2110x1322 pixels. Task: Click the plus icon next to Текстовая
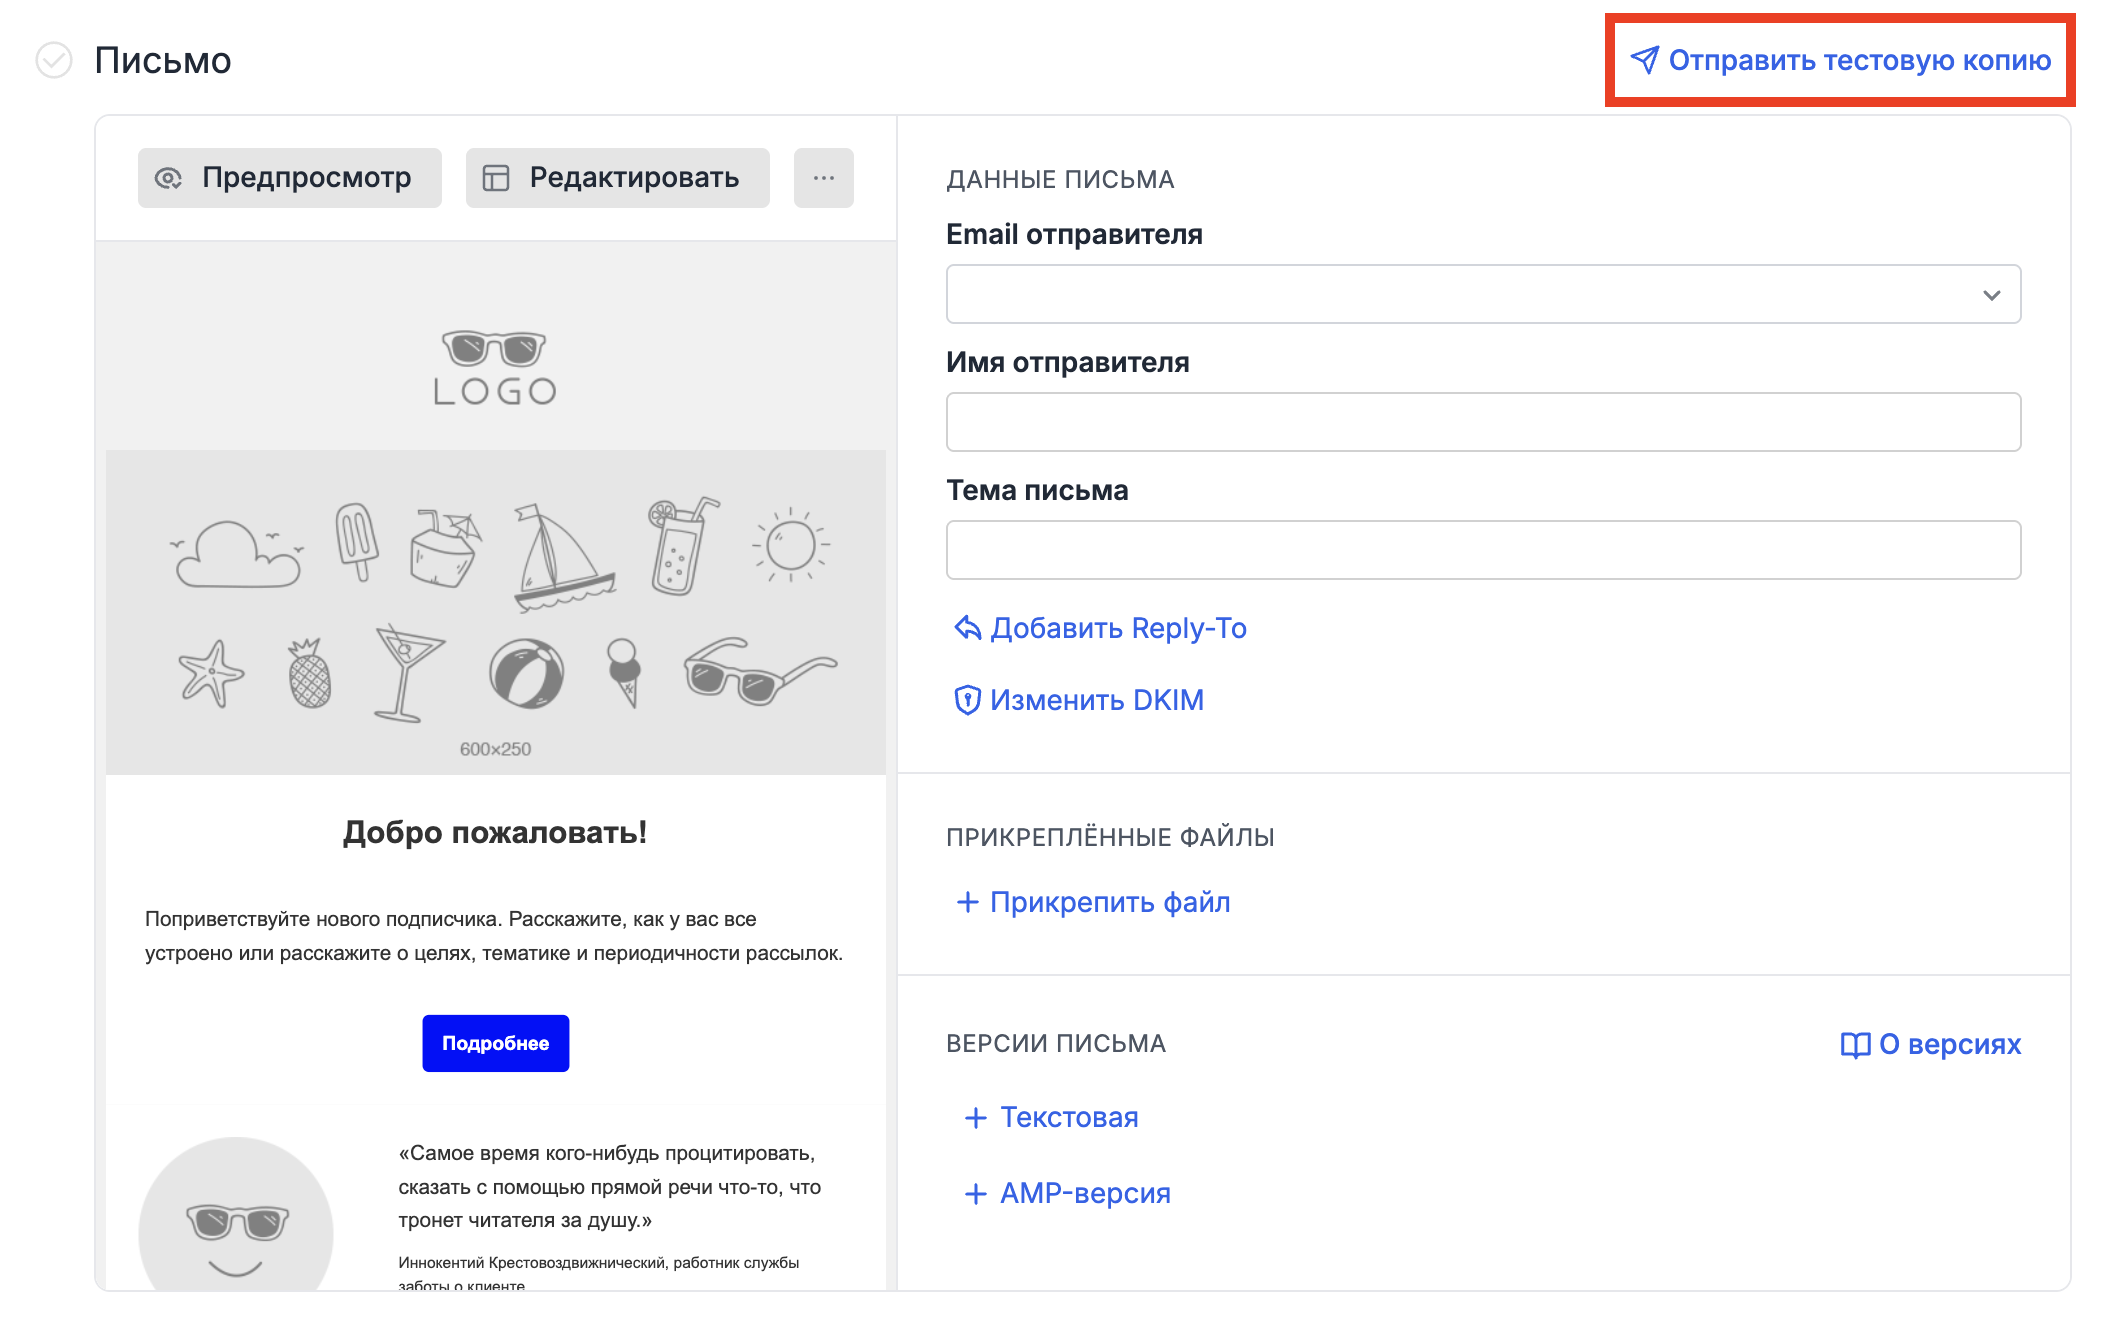click(975, 1118)
